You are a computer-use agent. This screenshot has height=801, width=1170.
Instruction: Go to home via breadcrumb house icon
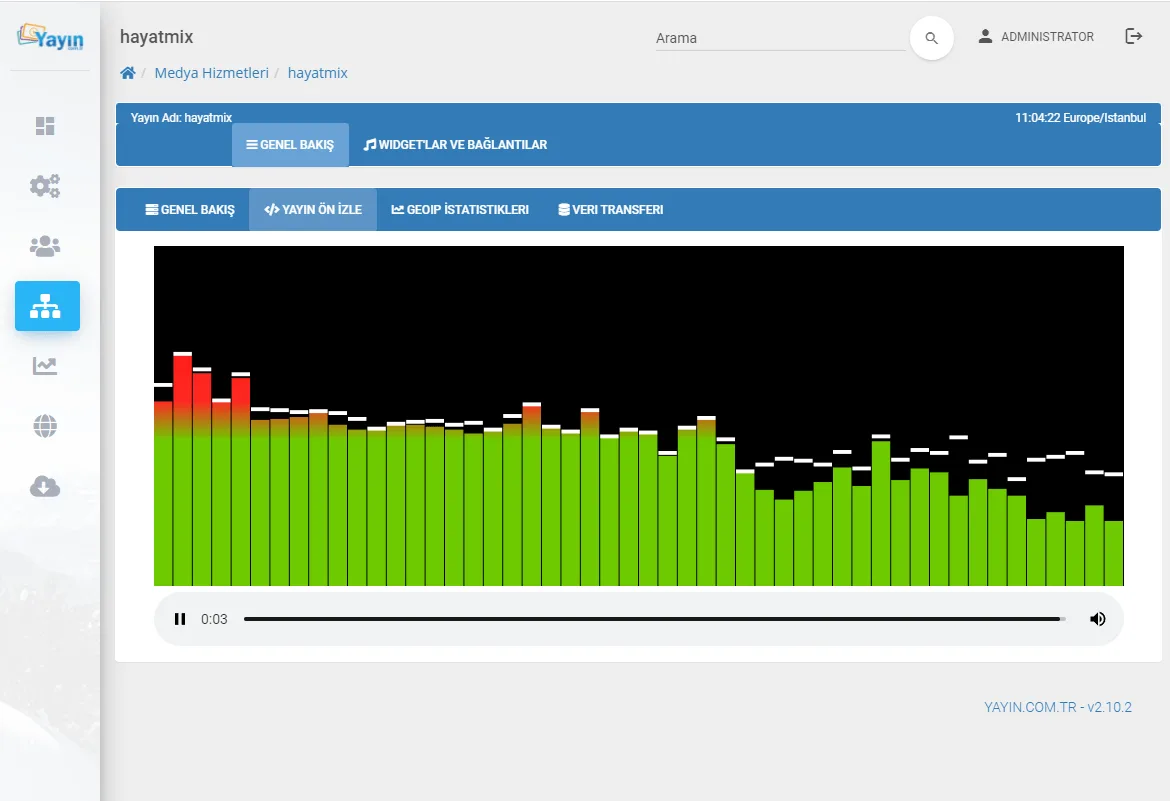coord(128,72)
